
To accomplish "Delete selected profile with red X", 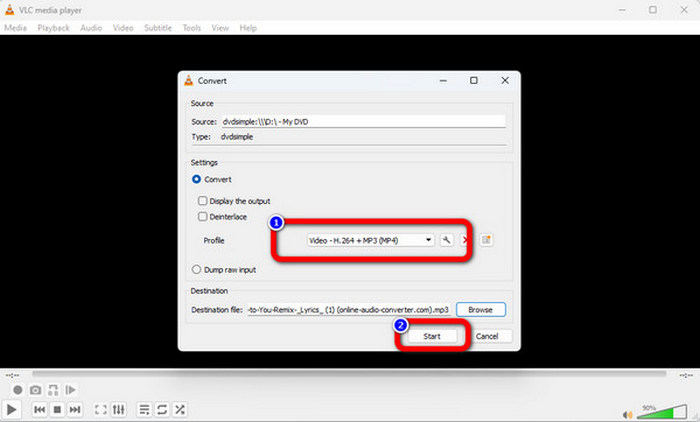I will [x=465, y=240].
